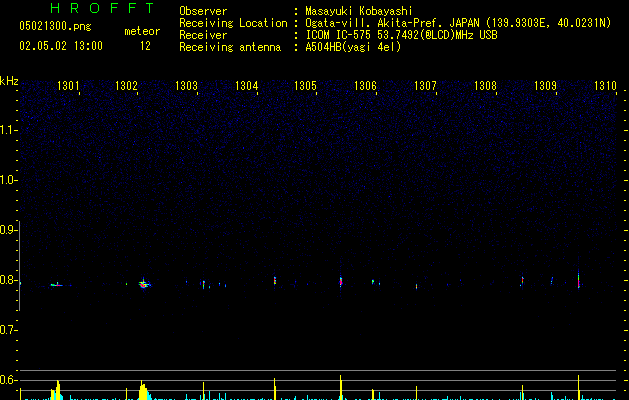
Task: Click the date stamp 02.05.02 13:00
Action: [x=61, y=46]
